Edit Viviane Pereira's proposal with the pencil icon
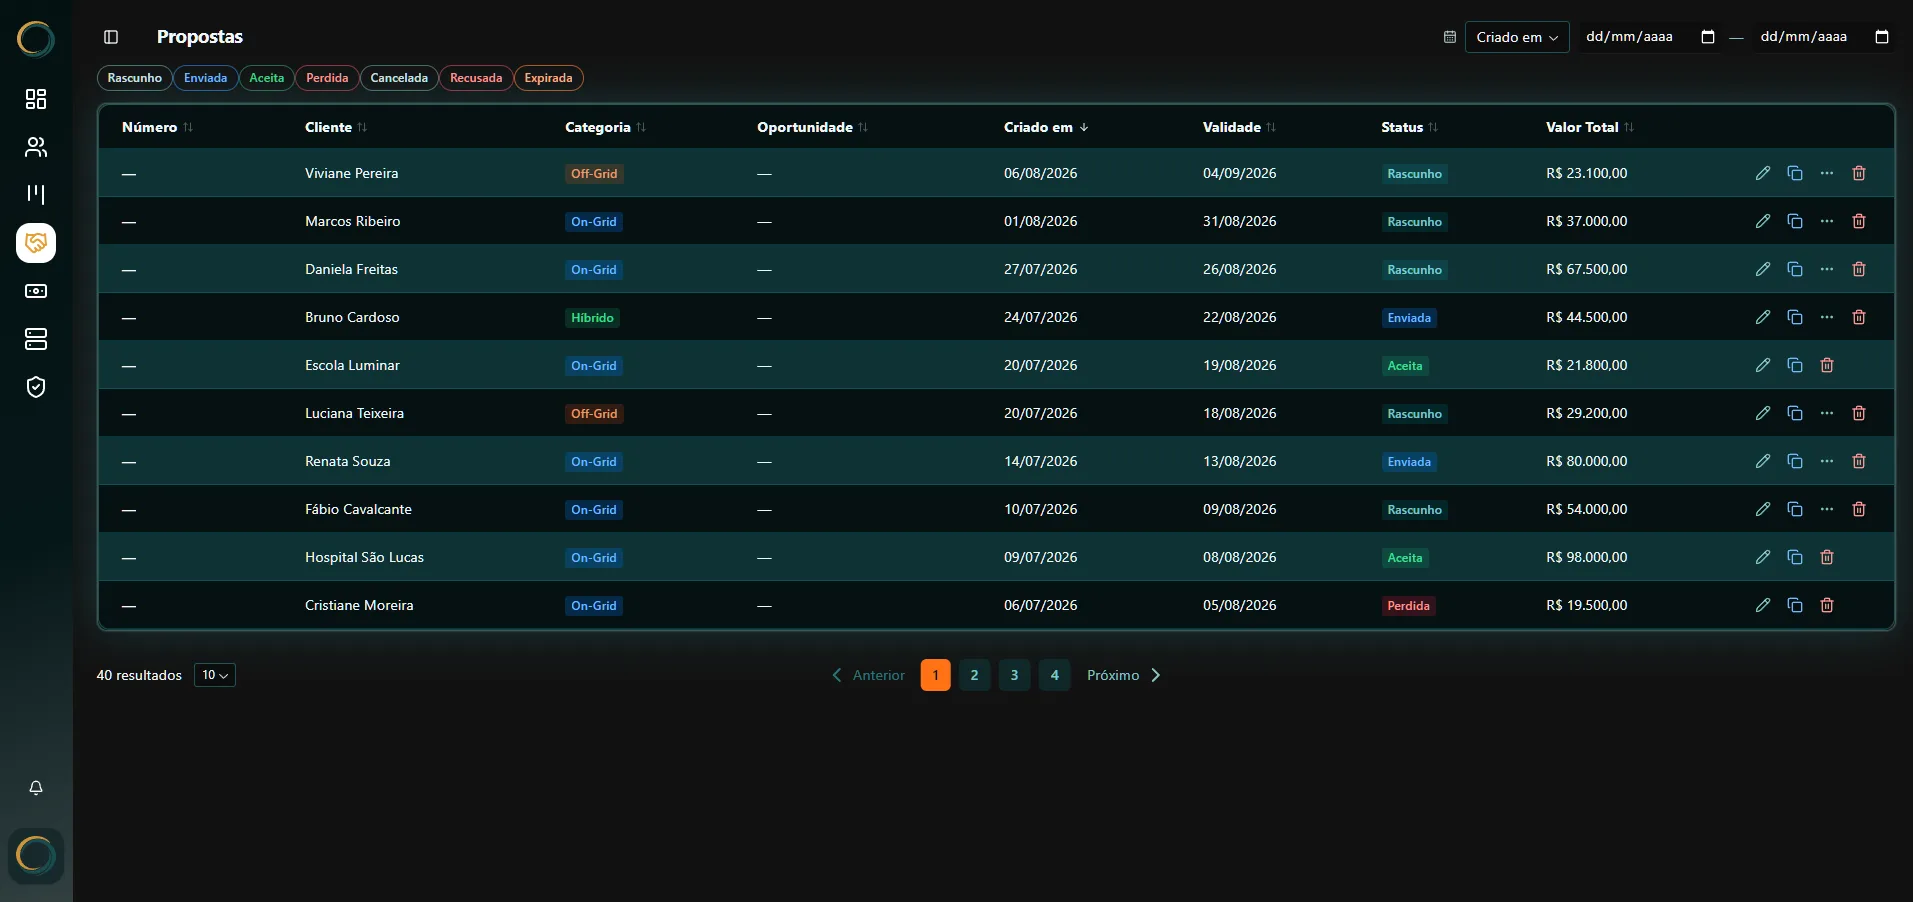The height and width of the screenshot is (902, 1913). point(1763,173)
